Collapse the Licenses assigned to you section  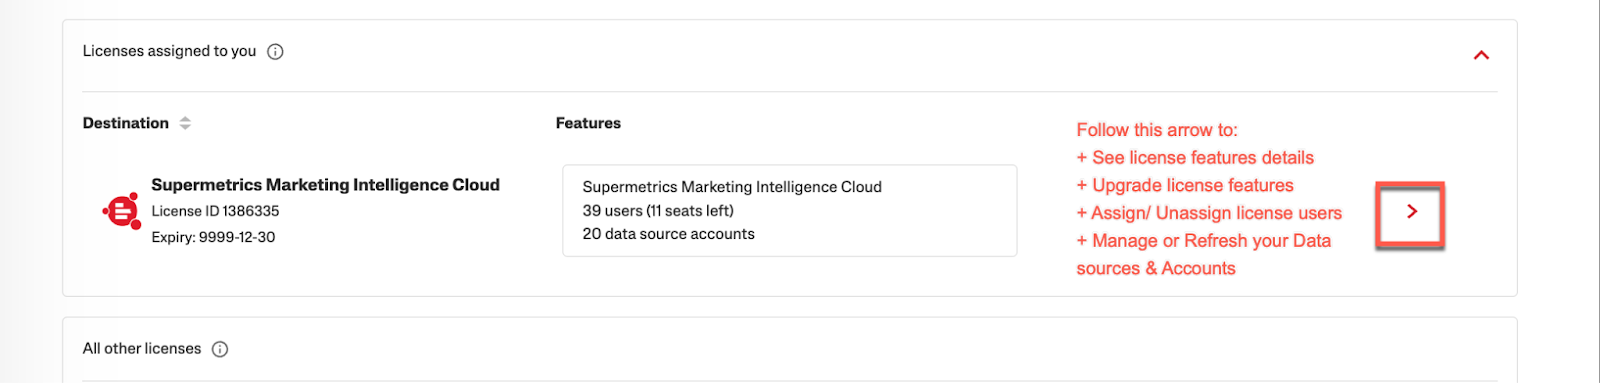pyautogui.click(x=1481, y=55)
